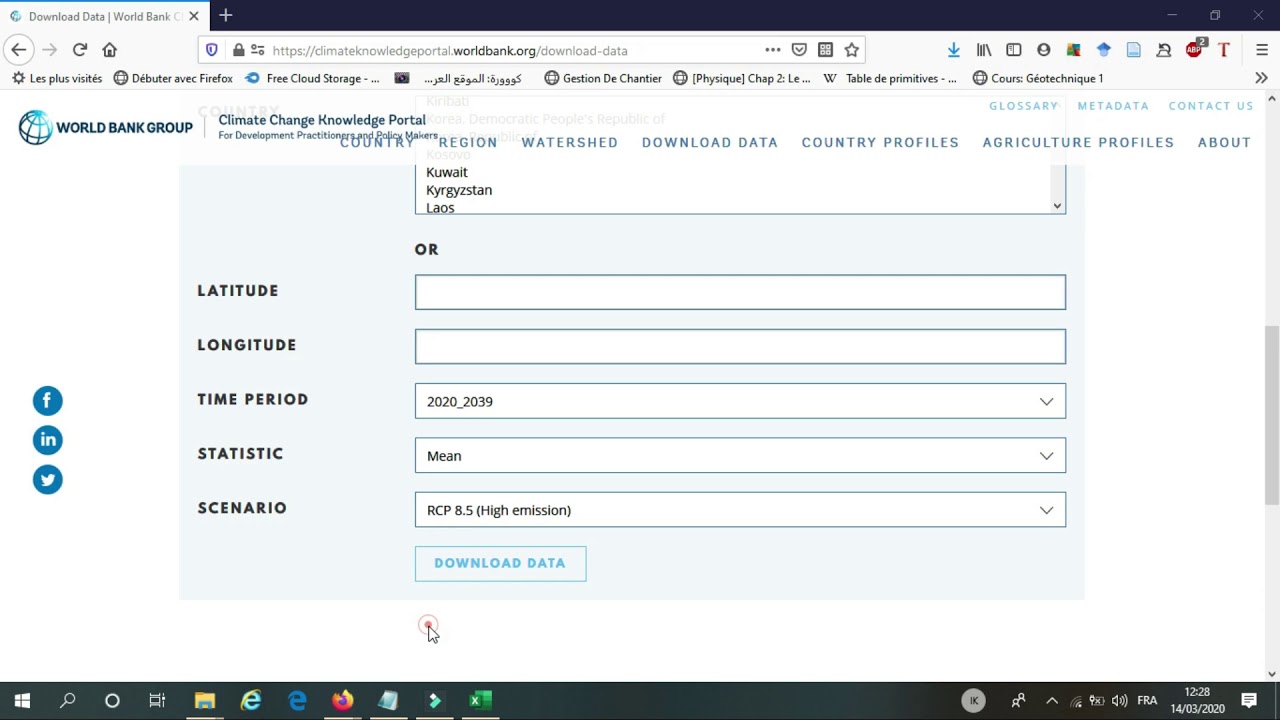Select Kyrgyzstan in country list

(459, 190)
